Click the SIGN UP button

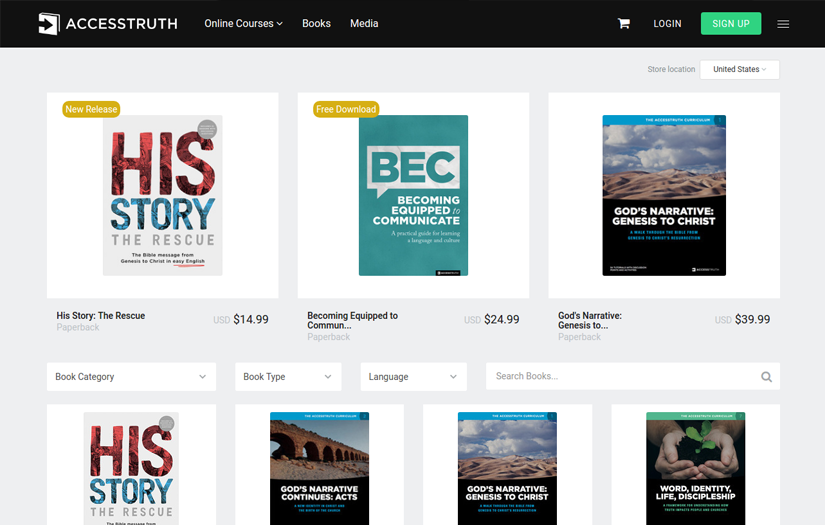click(x=731, y=24)
